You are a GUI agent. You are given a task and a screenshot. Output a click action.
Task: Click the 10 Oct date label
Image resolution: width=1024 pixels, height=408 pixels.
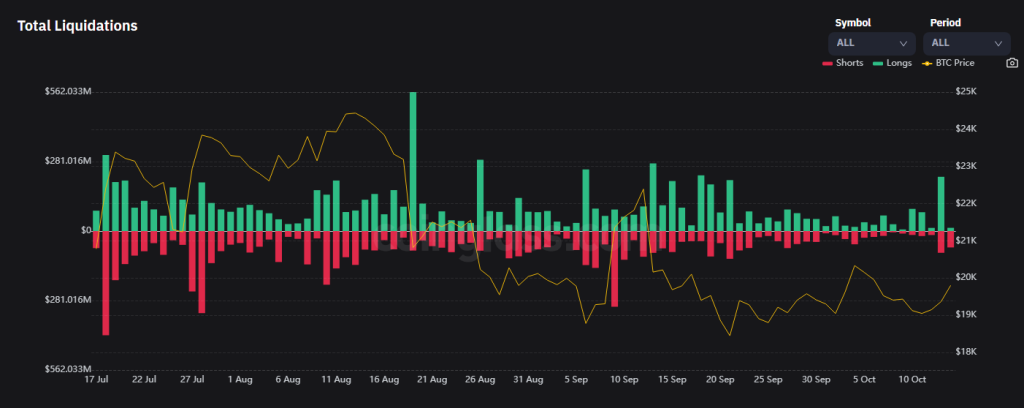[912, 379]
